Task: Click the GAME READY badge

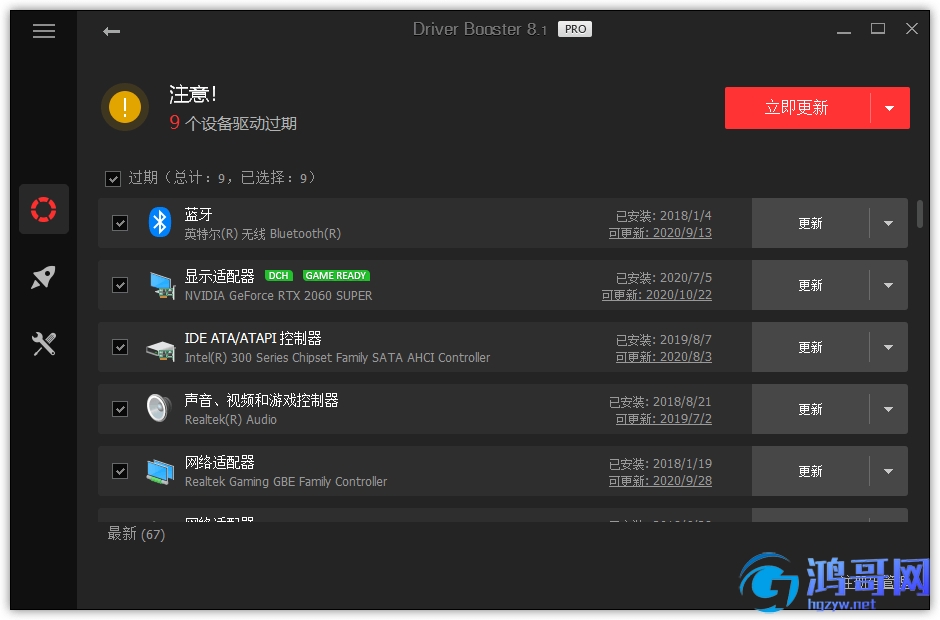Action: (336, 276)
